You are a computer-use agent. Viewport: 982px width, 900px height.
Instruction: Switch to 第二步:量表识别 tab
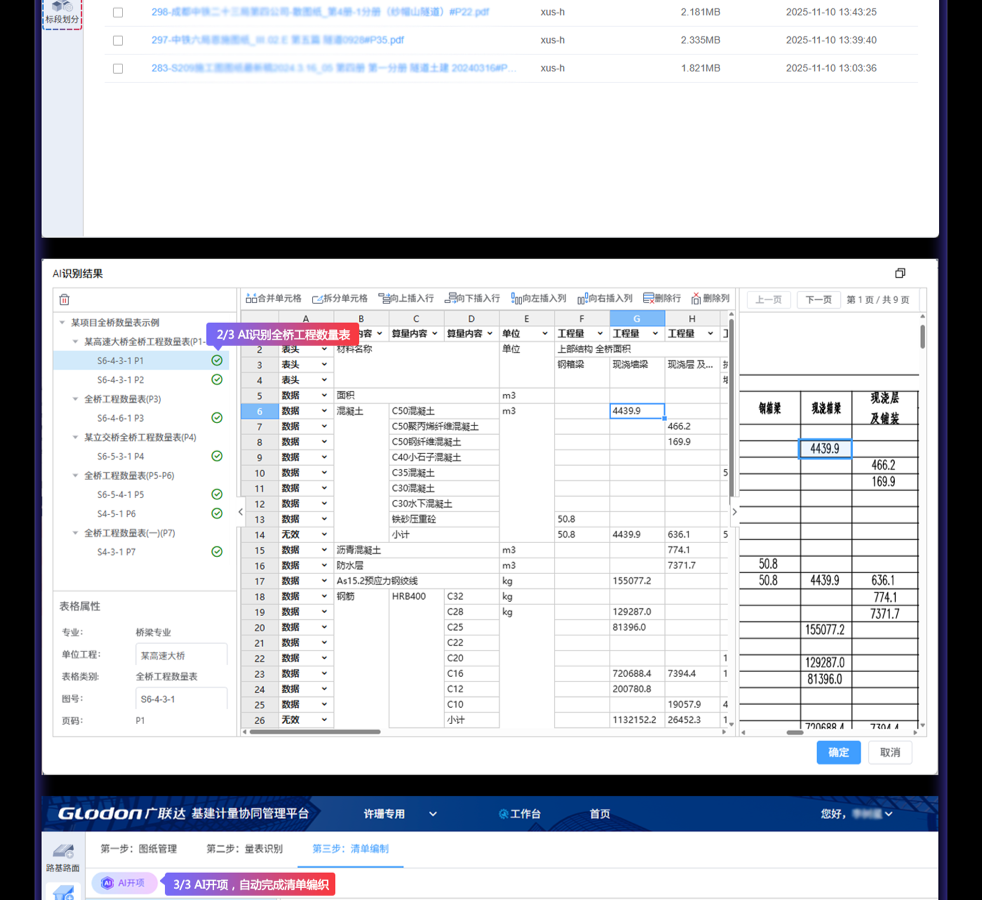[244, 849]
